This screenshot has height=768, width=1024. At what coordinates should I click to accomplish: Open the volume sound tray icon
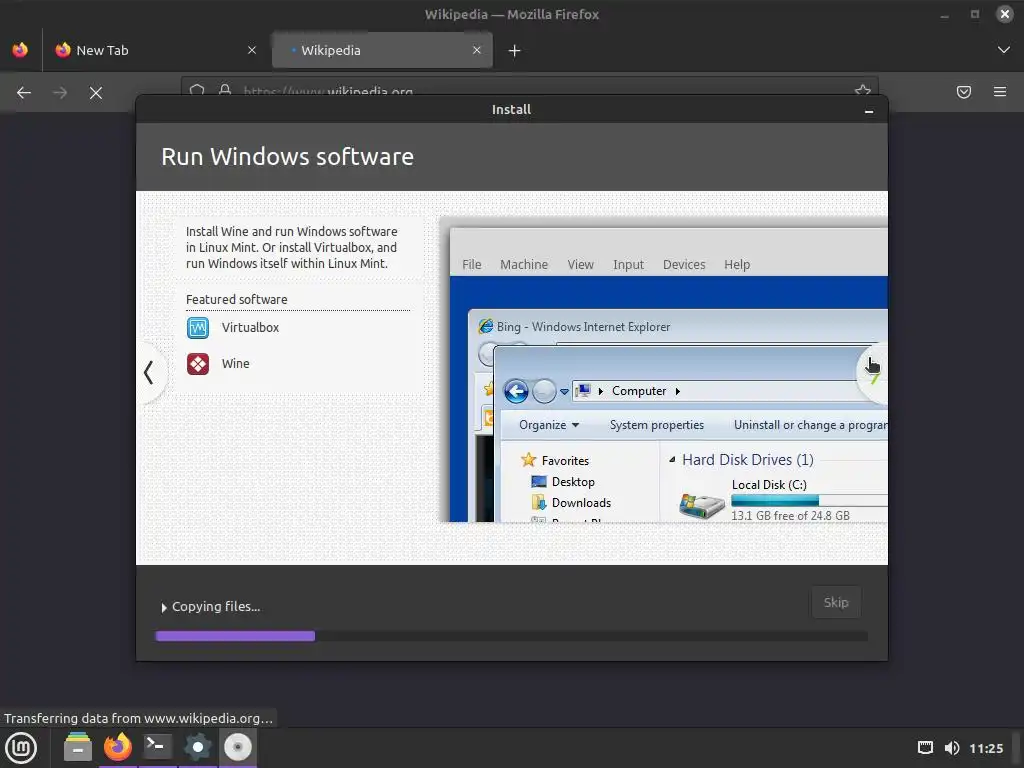(952, 748)
